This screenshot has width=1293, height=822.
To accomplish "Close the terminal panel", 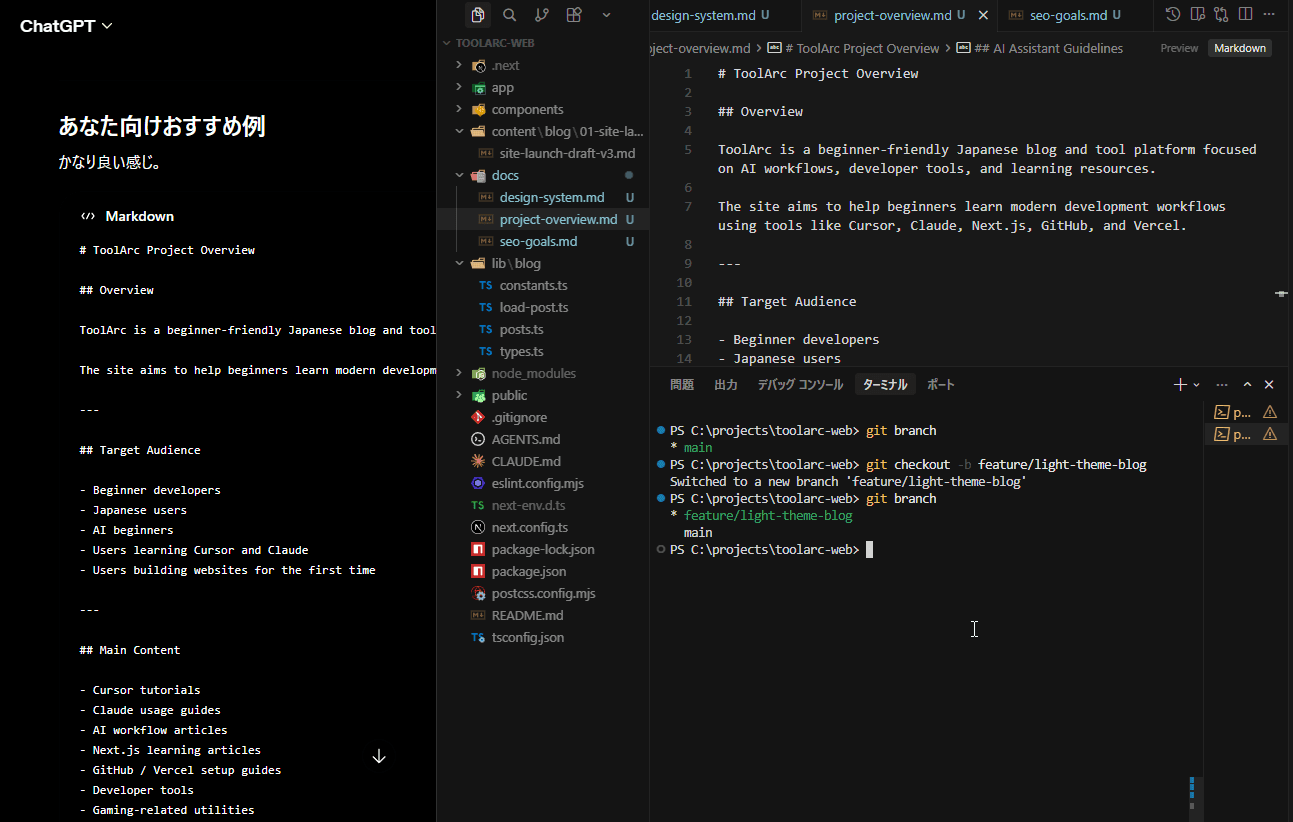I will click(1269, 384).
